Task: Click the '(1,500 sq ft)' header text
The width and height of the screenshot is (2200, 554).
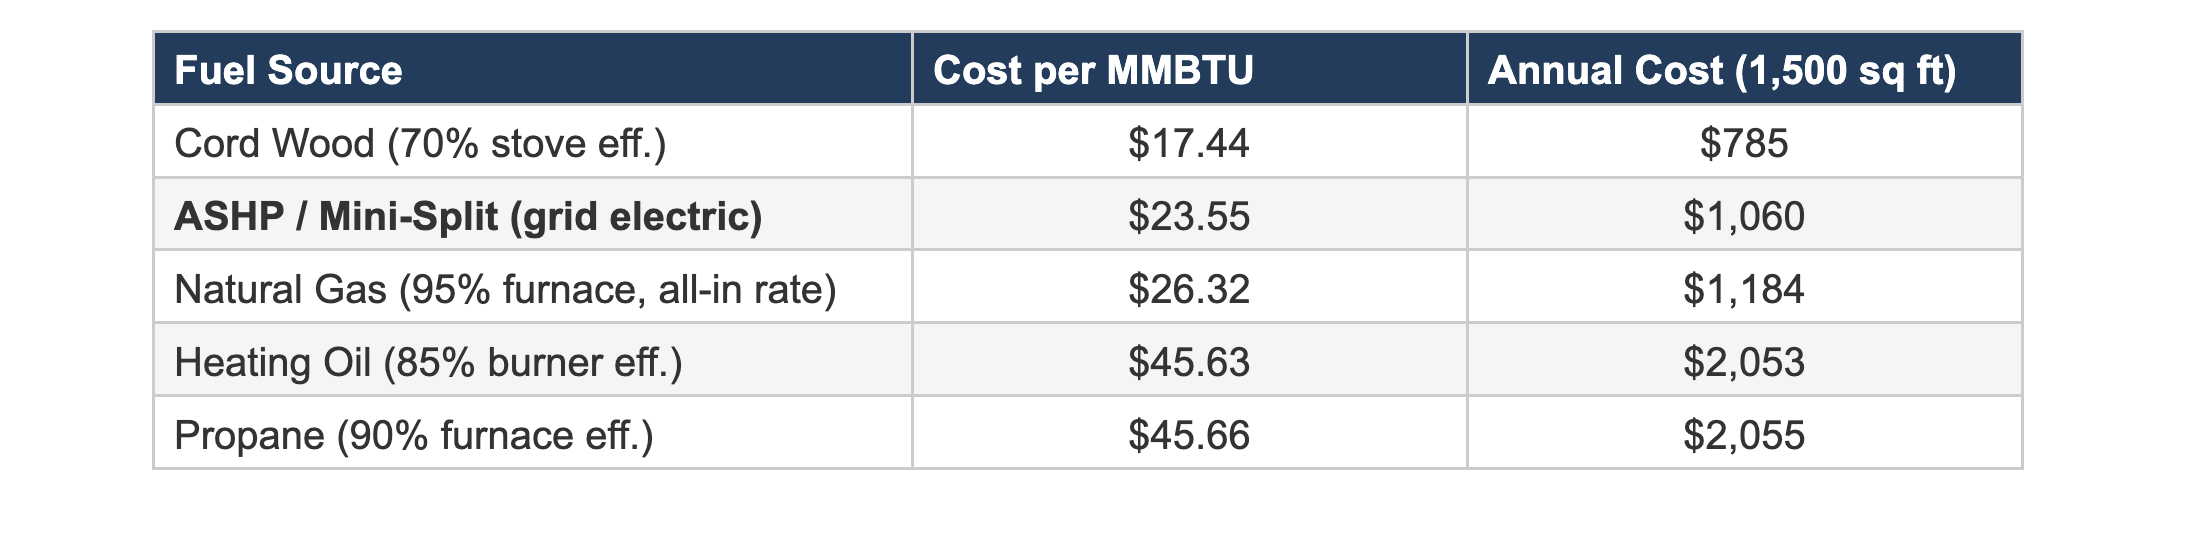Action: pos(1845,70)
